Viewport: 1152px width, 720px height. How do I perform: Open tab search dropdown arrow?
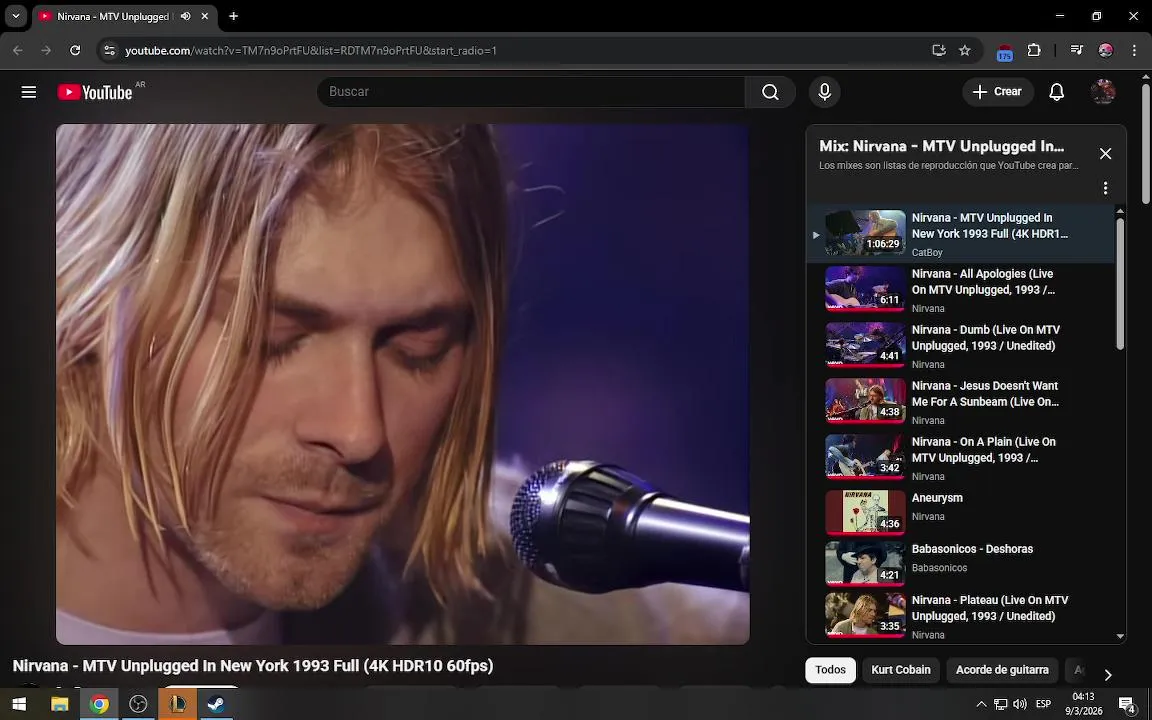(15, 16)
